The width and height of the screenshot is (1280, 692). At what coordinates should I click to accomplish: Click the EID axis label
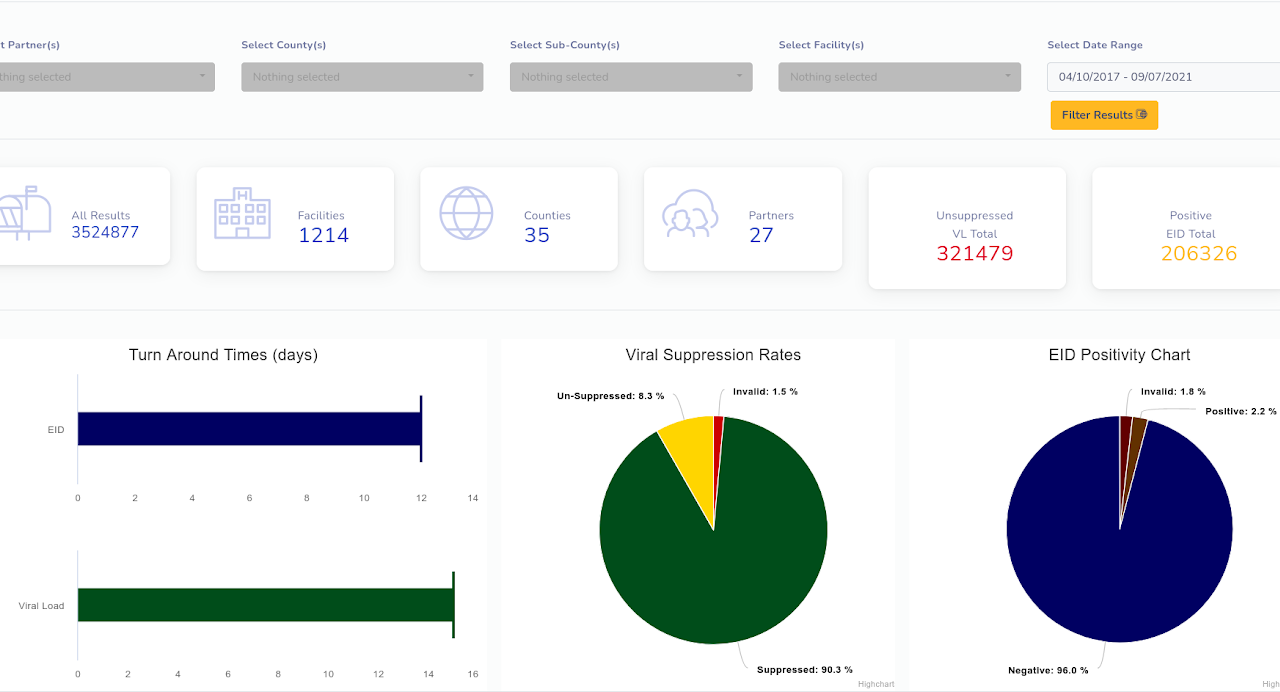tap(56, 430)
